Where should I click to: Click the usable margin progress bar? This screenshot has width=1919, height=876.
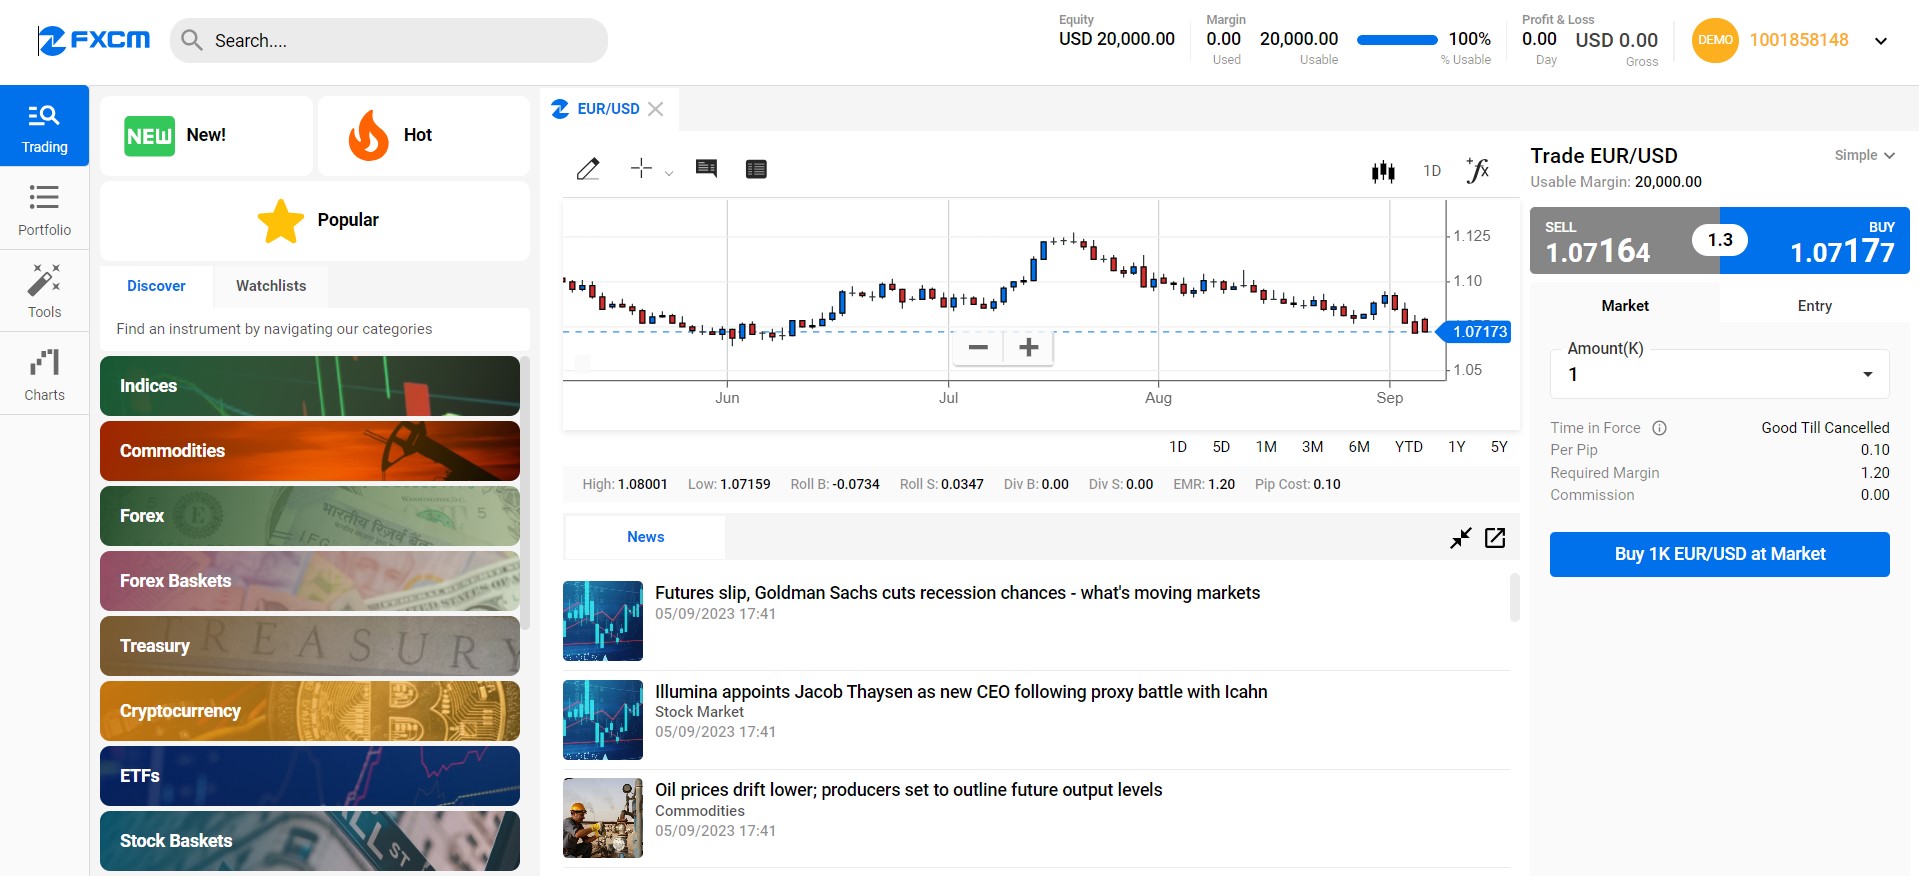(x=1397, y=40)
